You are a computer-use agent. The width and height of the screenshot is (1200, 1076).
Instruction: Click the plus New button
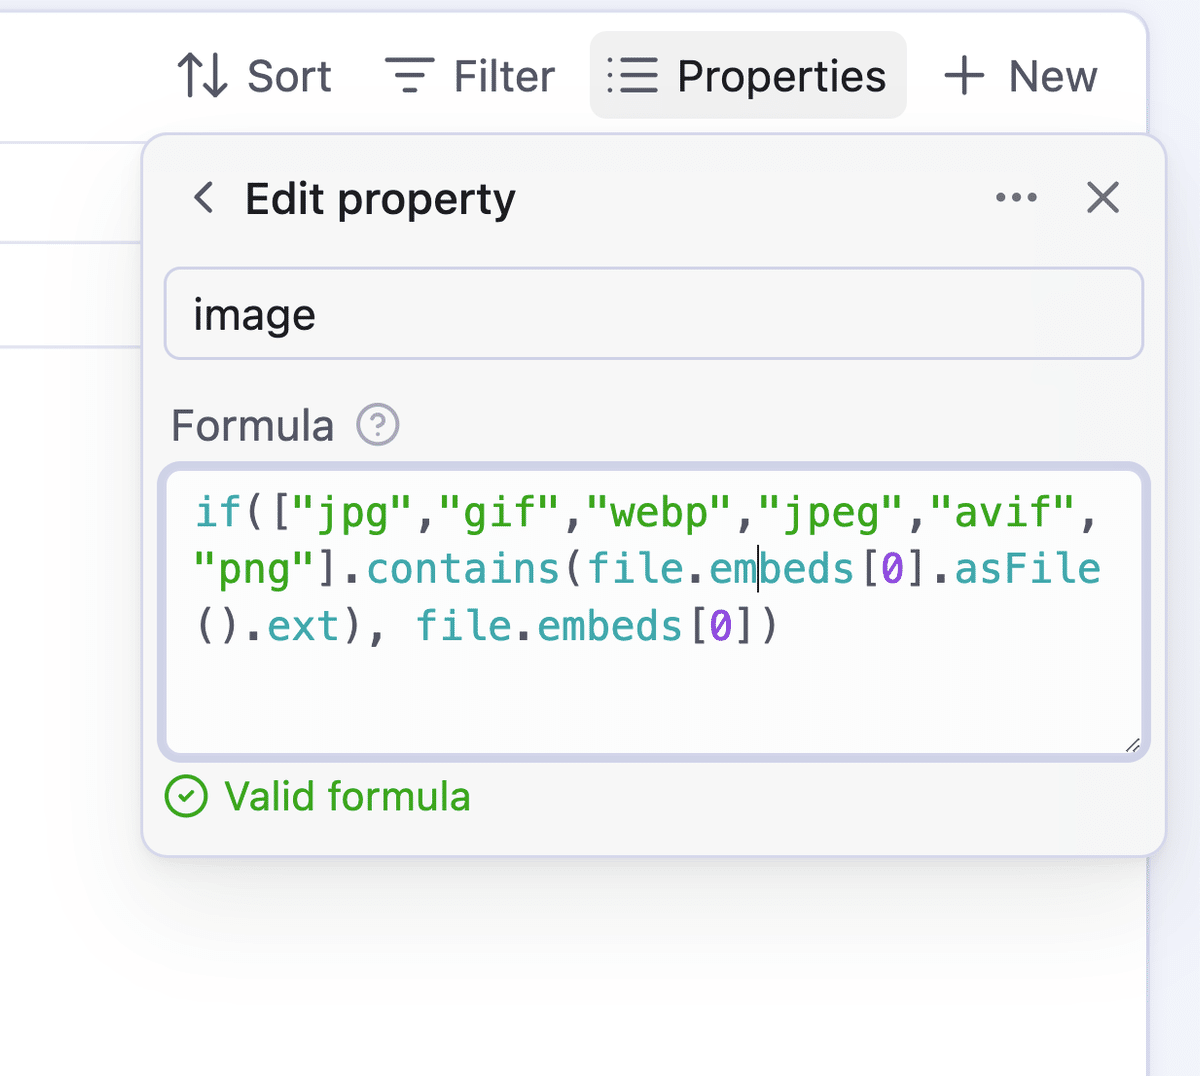click(x=1021, y=76)
